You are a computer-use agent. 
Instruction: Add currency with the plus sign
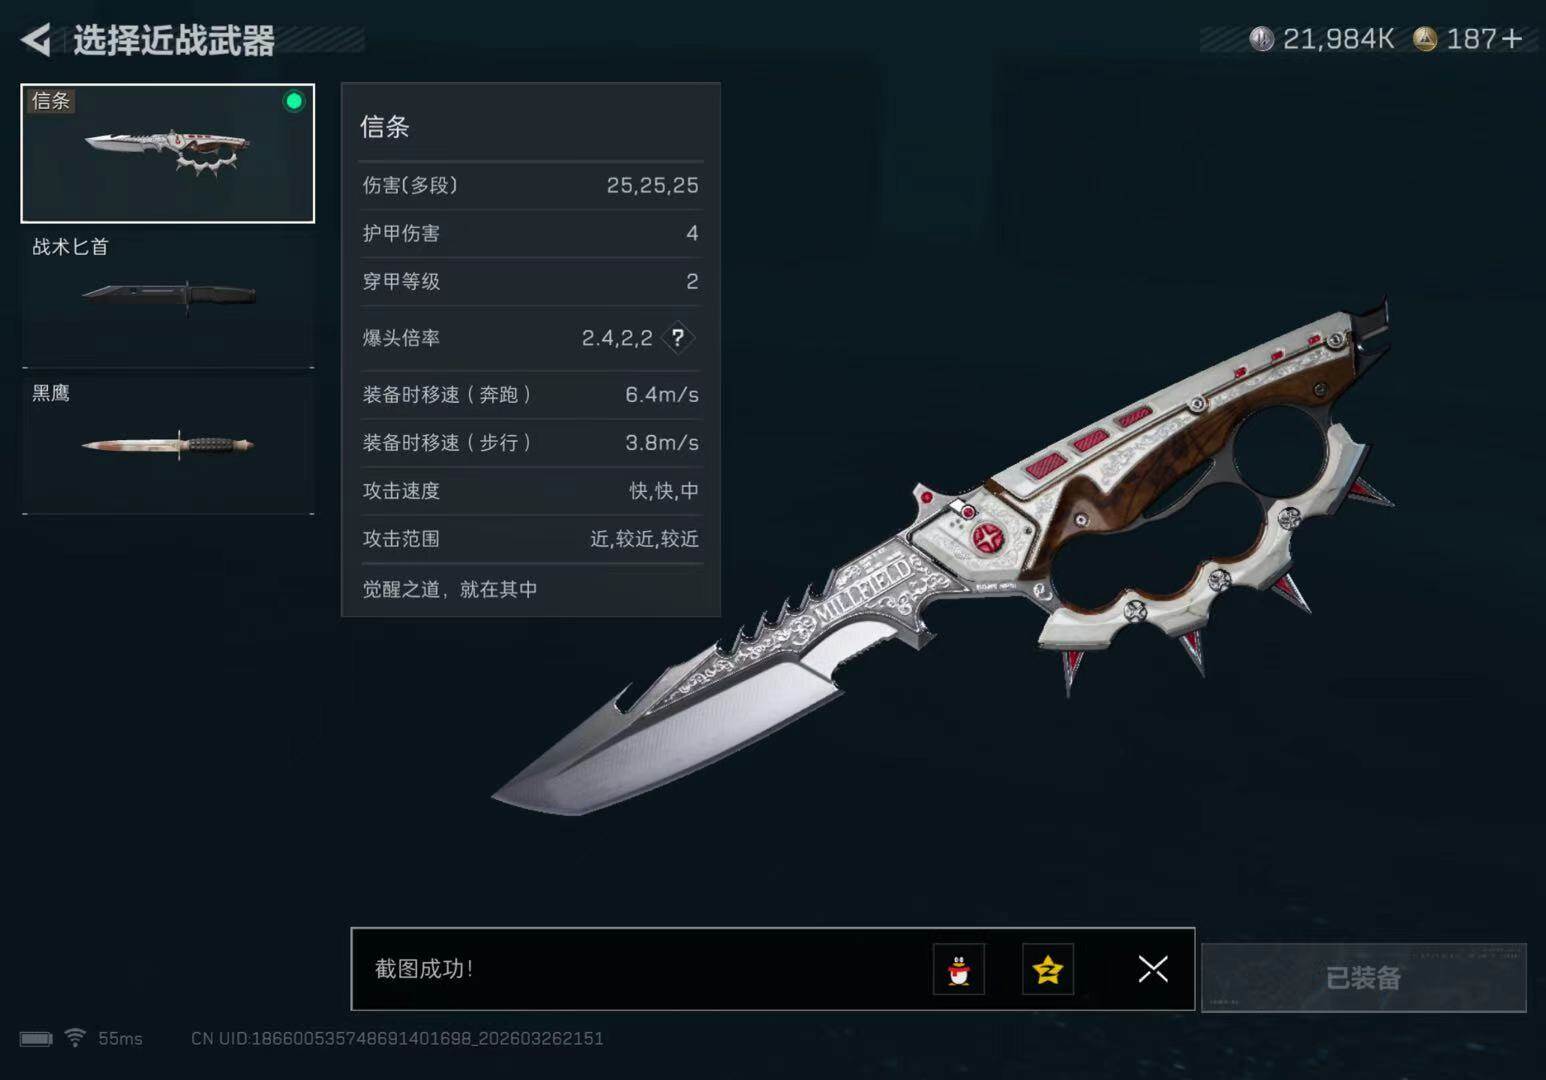tap(1512, 39)
